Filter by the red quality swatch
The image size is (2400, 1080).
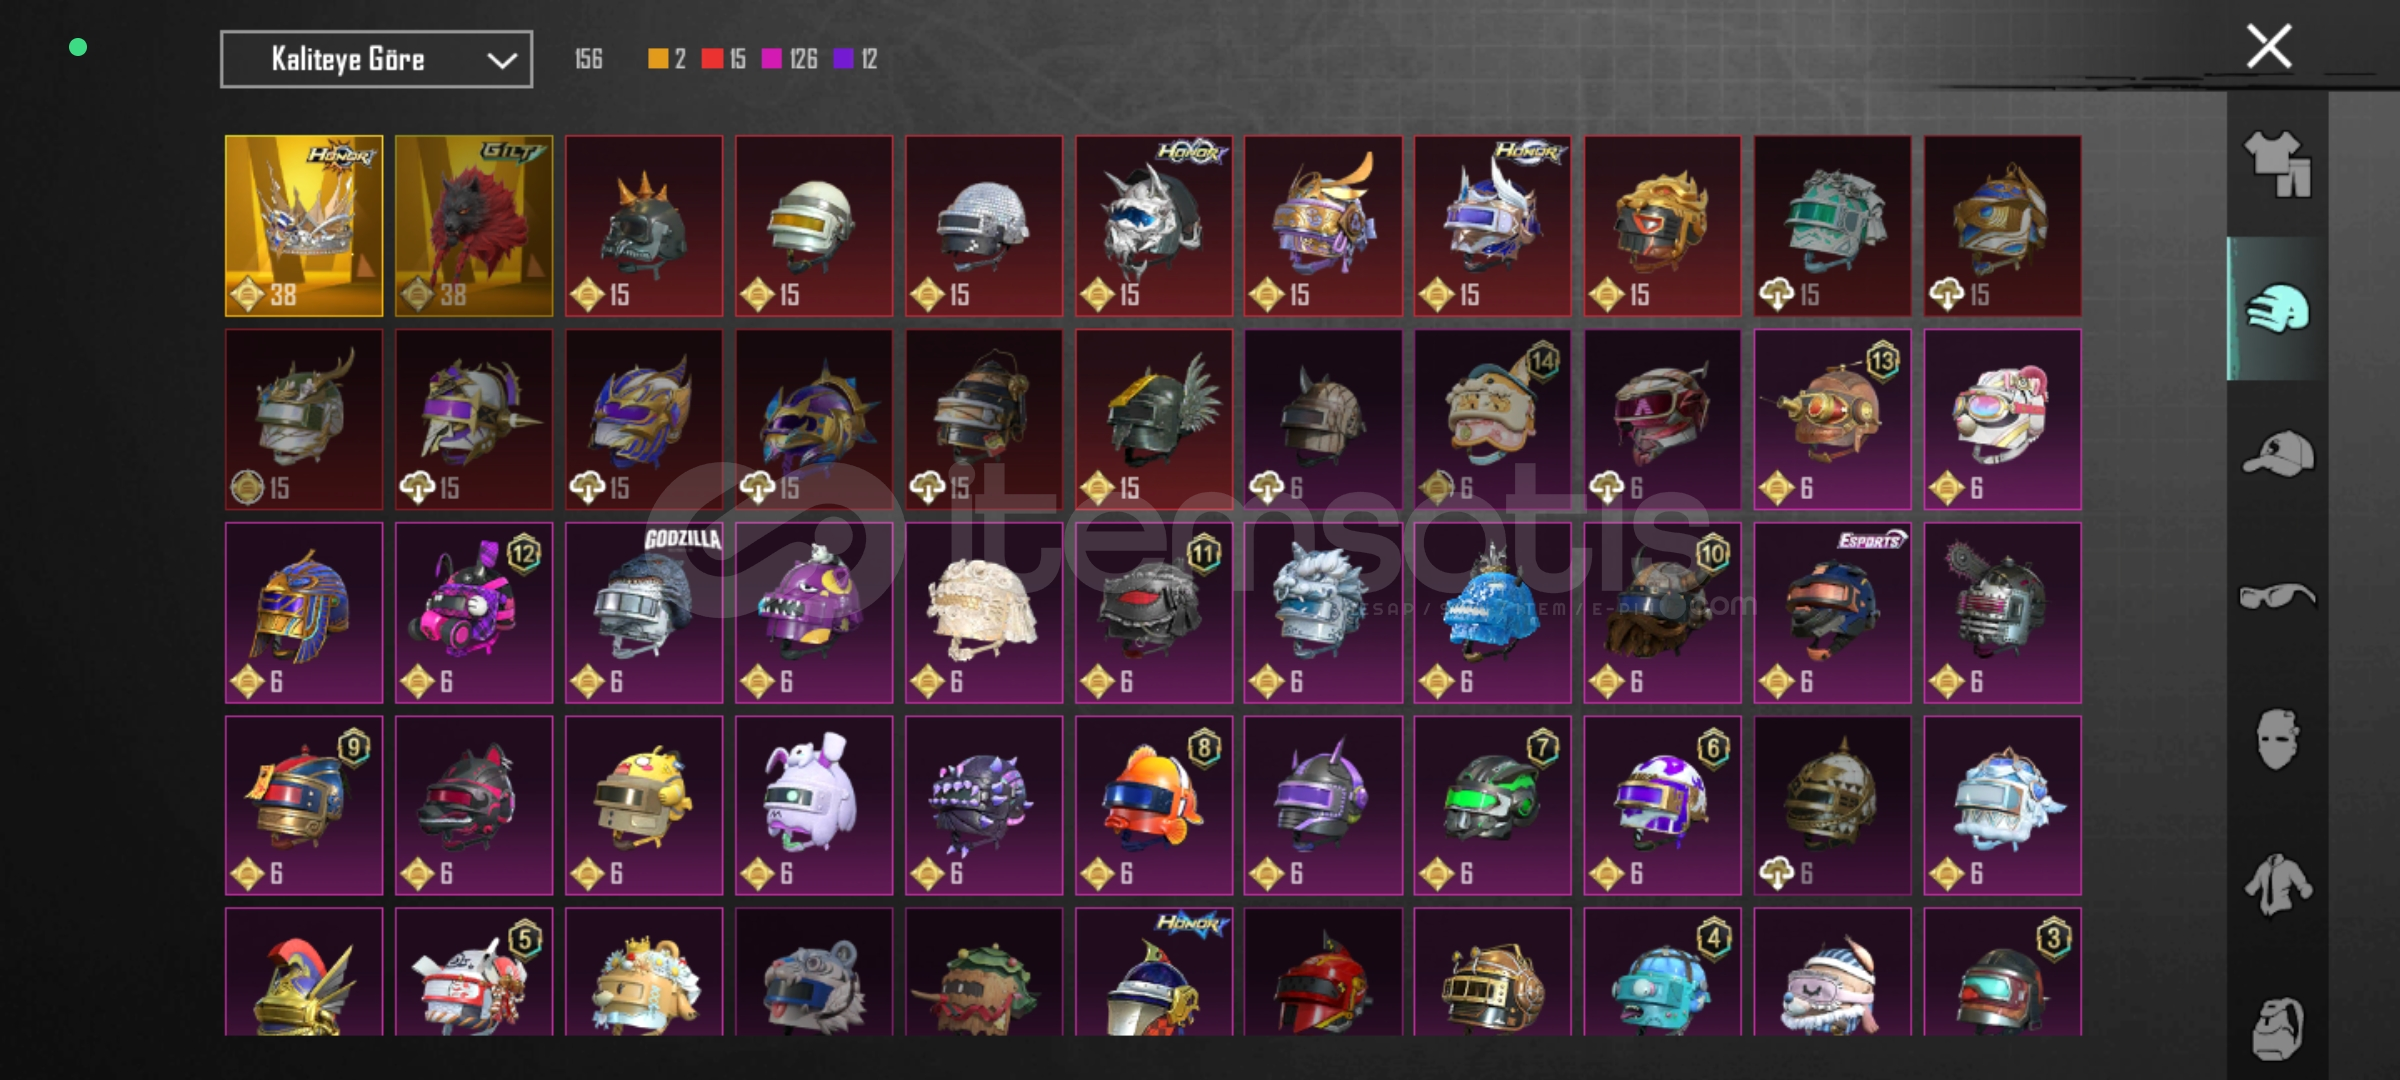[712, 59]
